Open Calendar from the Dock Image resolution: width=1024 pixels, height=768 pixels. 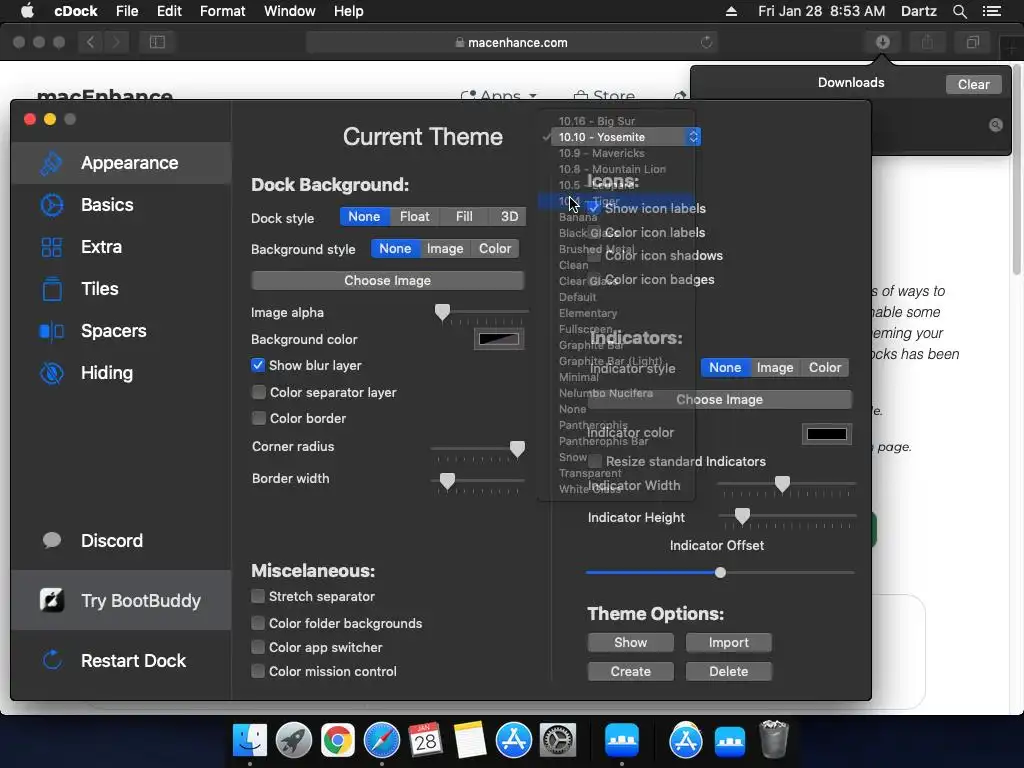click(x=425, y=741)
